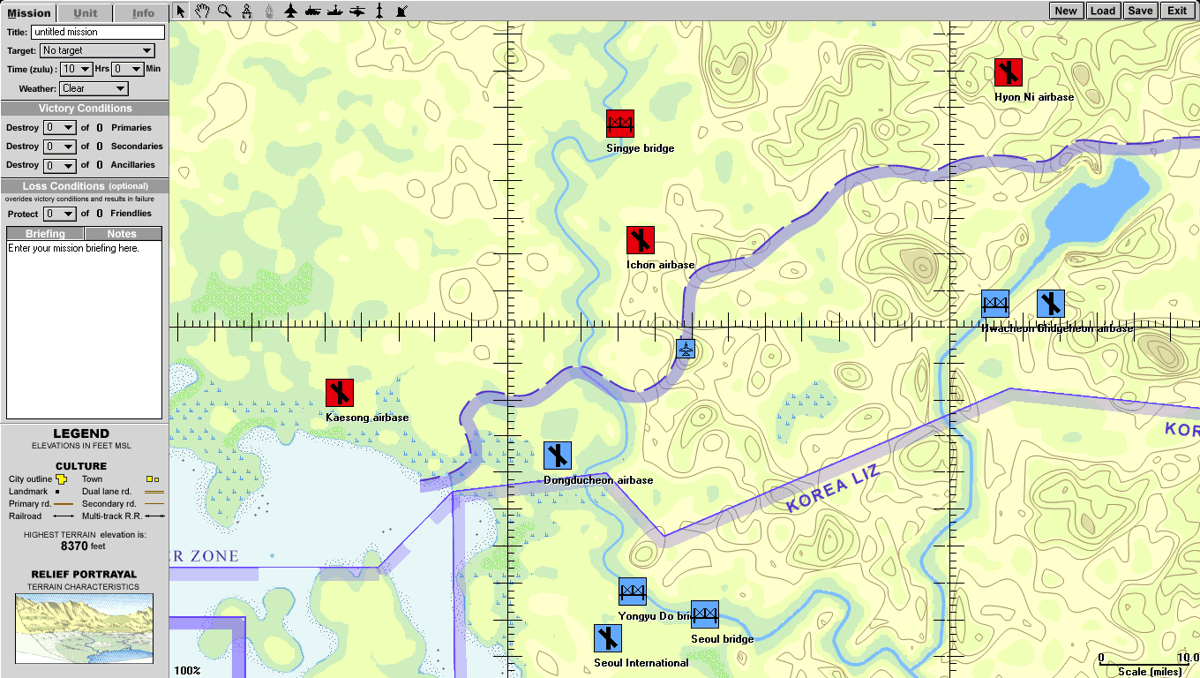Open the Weather dropdown
The width and height of the screenshot is (1200, 678).
point(93,89)
